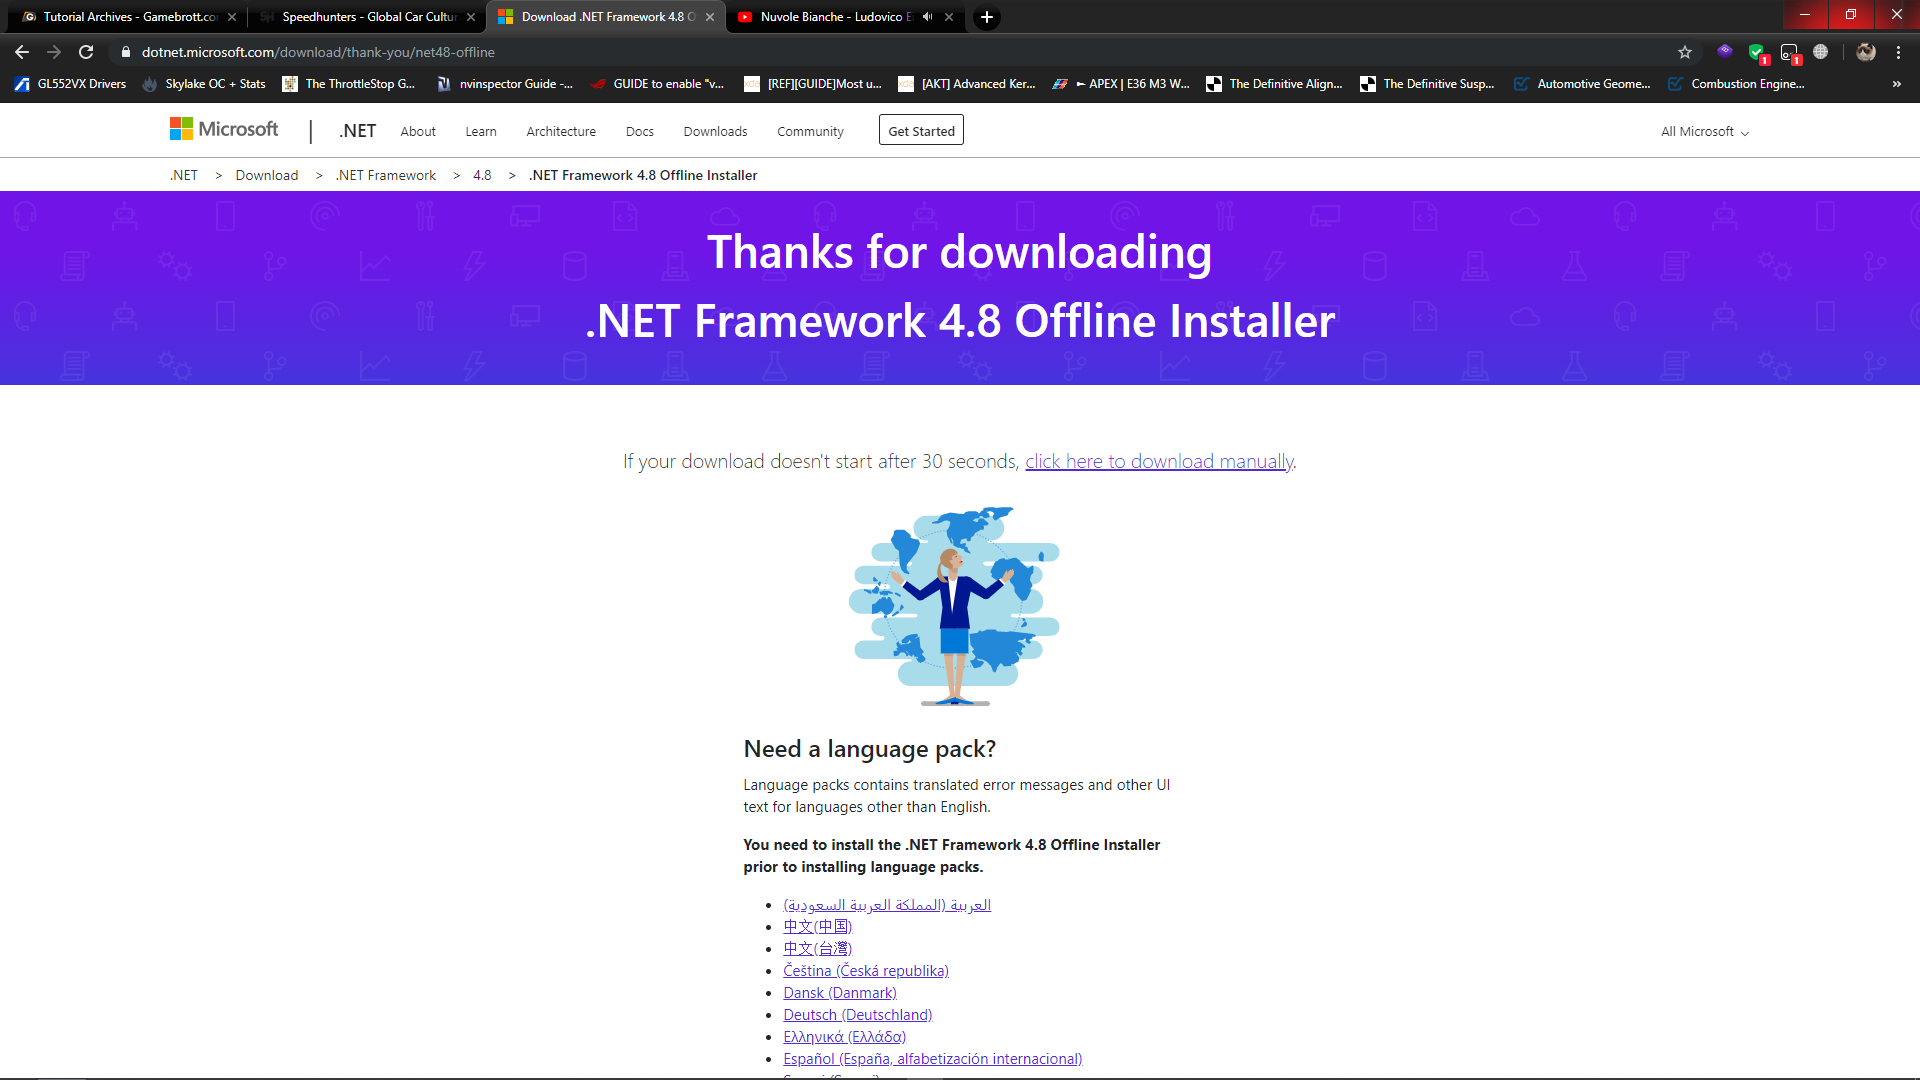The height and width of the screenshot is (1080, 1920).
Task: Show more bookmarks overflow chevron
Action: 1896,84
